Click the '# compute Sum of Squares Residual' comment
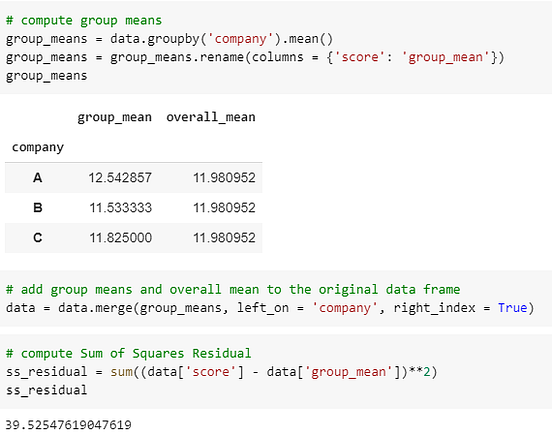552x443 pixels. 128,353
